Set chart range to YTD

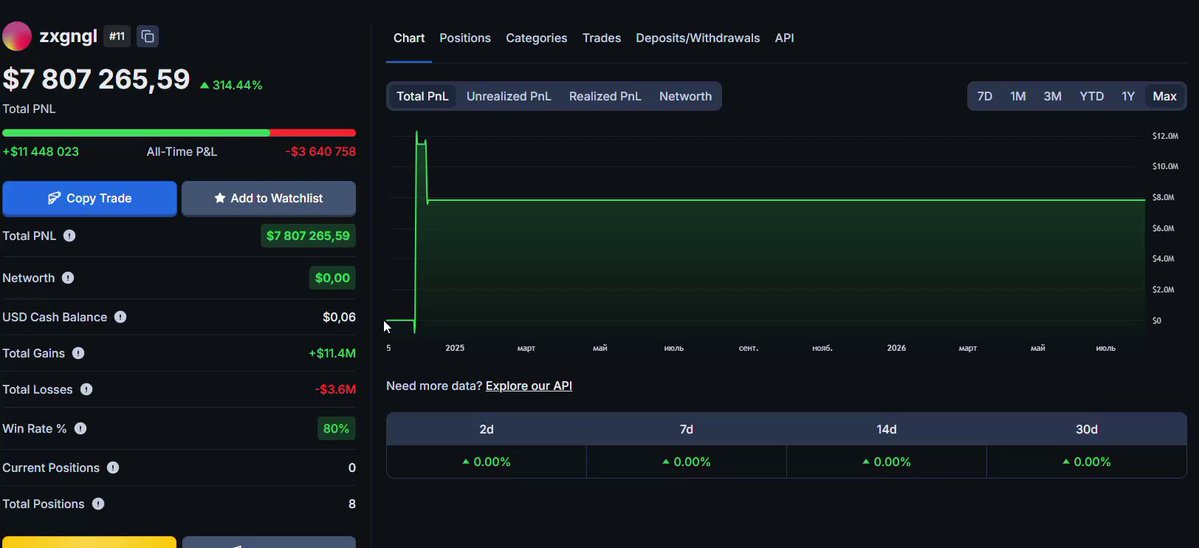pos(1091,96)
